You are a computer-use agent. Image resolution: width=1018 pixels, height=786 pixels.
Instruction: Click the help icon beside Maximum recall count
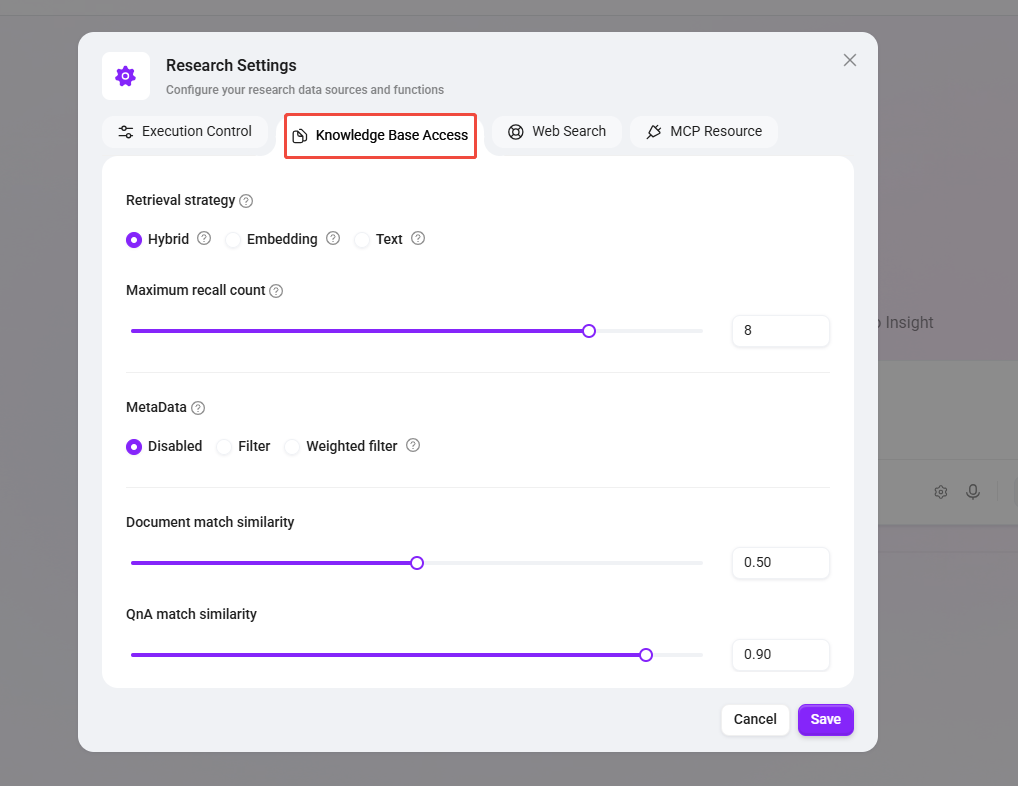pos(276,291)
